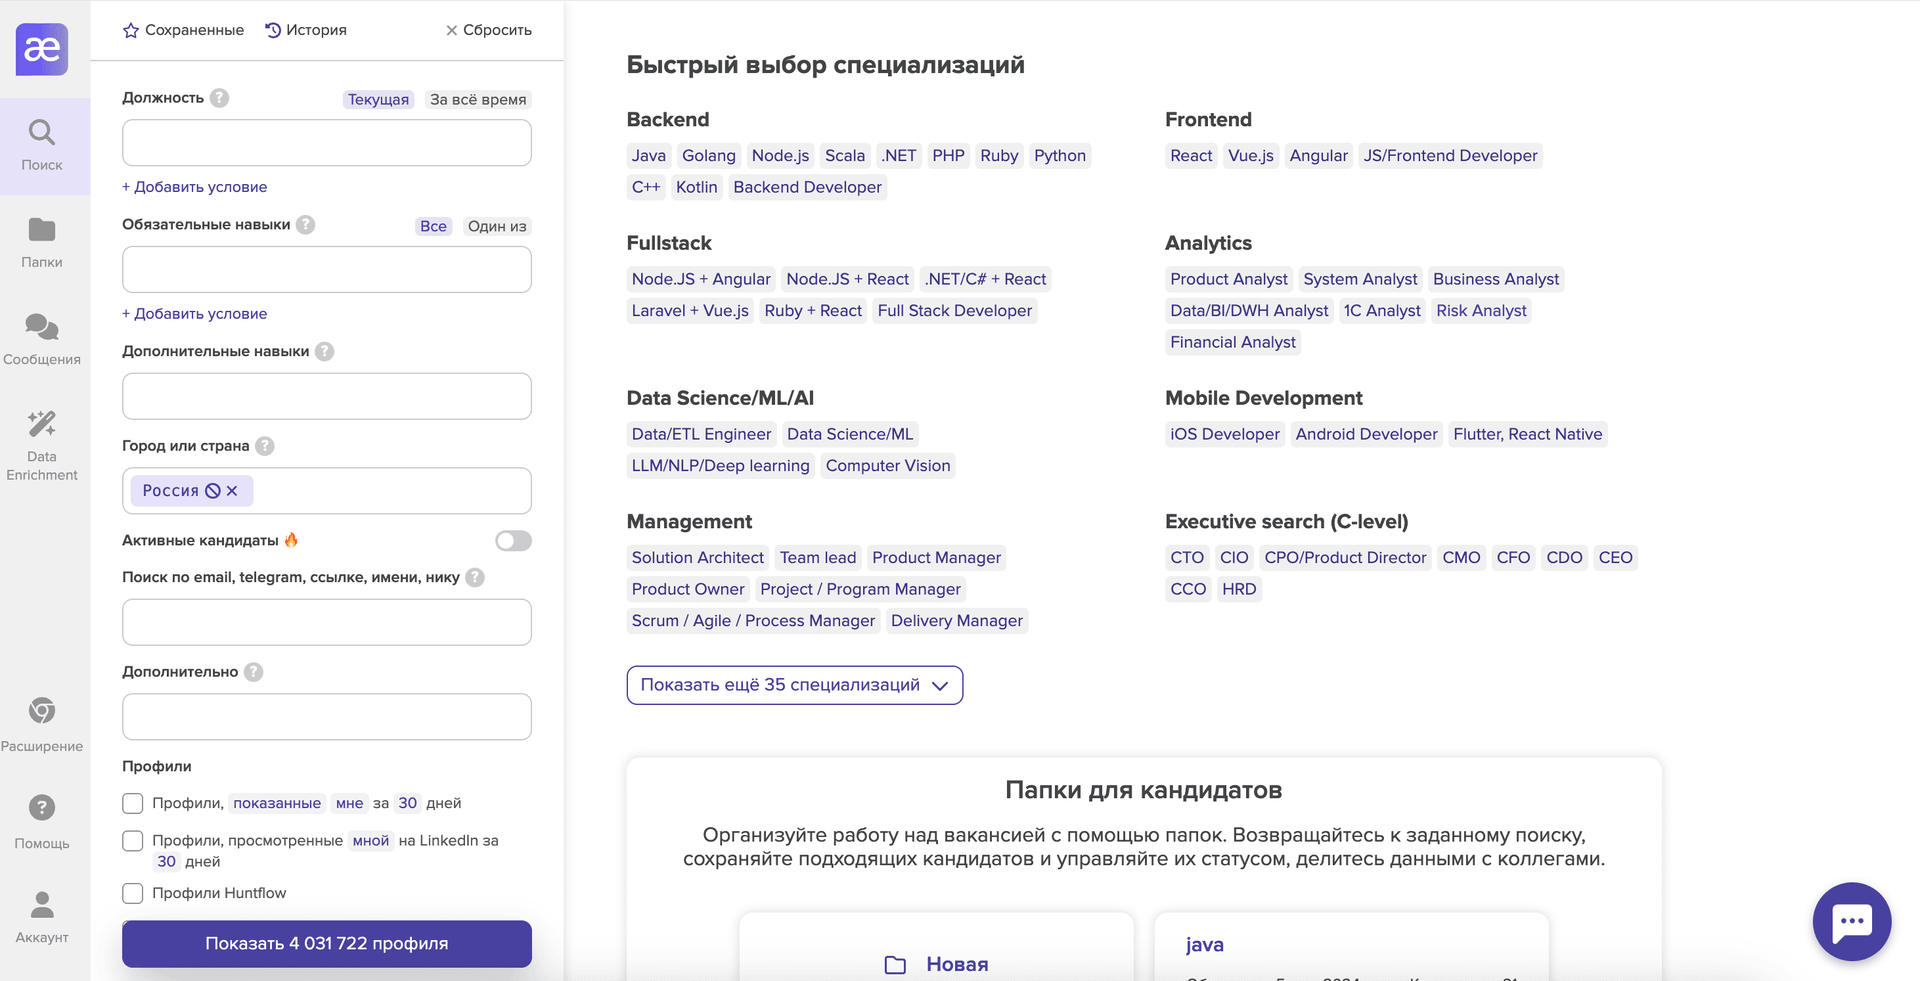Viewport: 1920px width, 981px height.
Task: Open Help (Помощь) question mark icon
Action: tap(42, 821)
